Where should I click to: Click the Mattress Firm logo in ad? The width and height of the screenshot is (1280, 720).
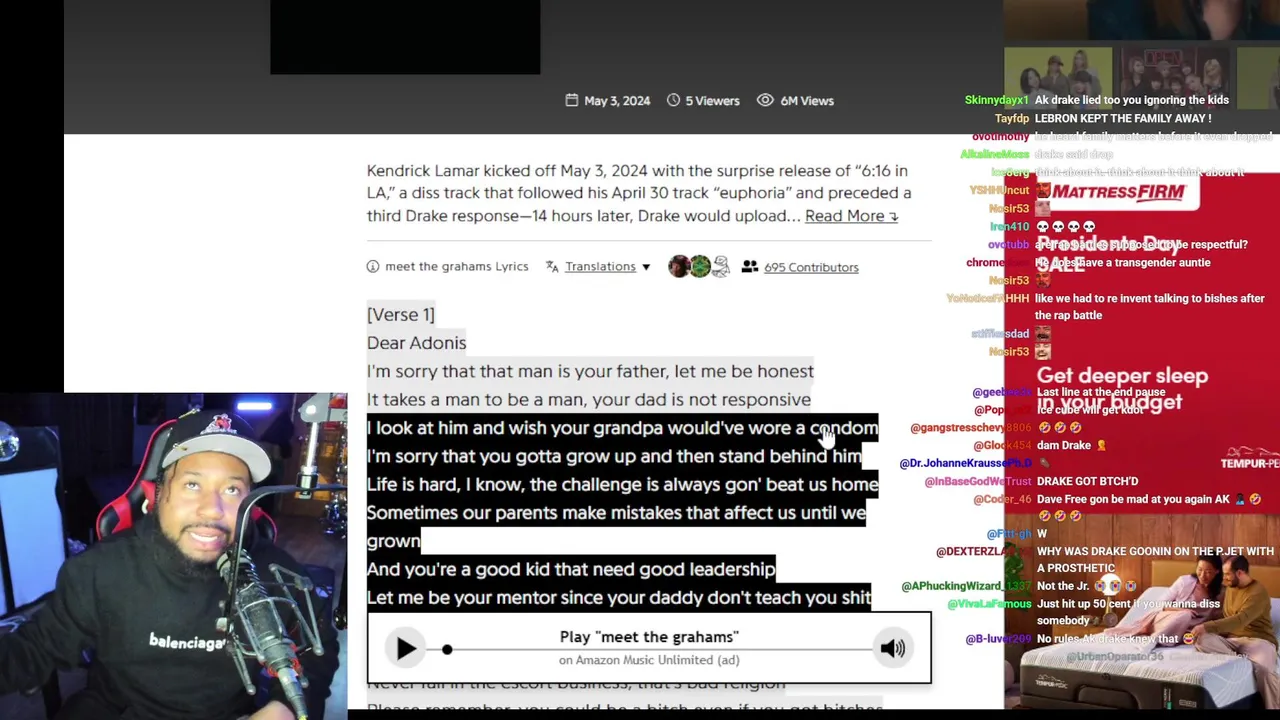[1117, 192]
